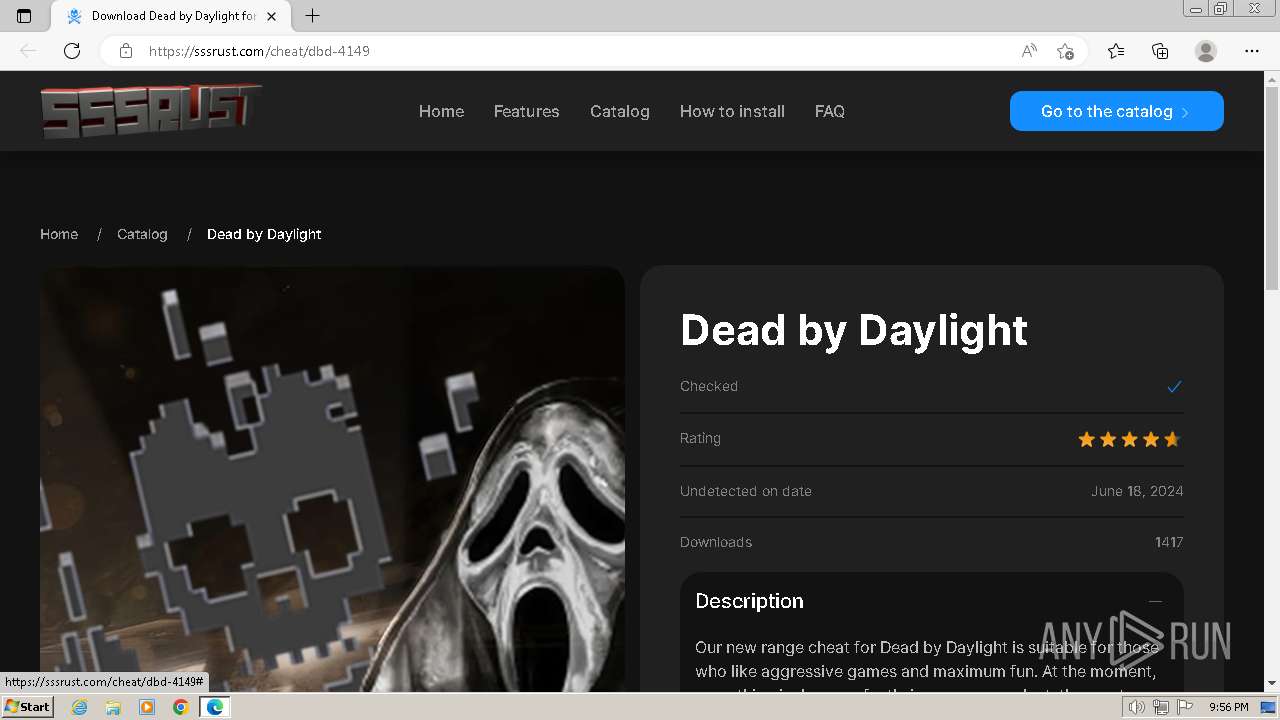This screenshot has width=1280, height=720.
Task: Add this page to favorites
Action: point(1065,51)
